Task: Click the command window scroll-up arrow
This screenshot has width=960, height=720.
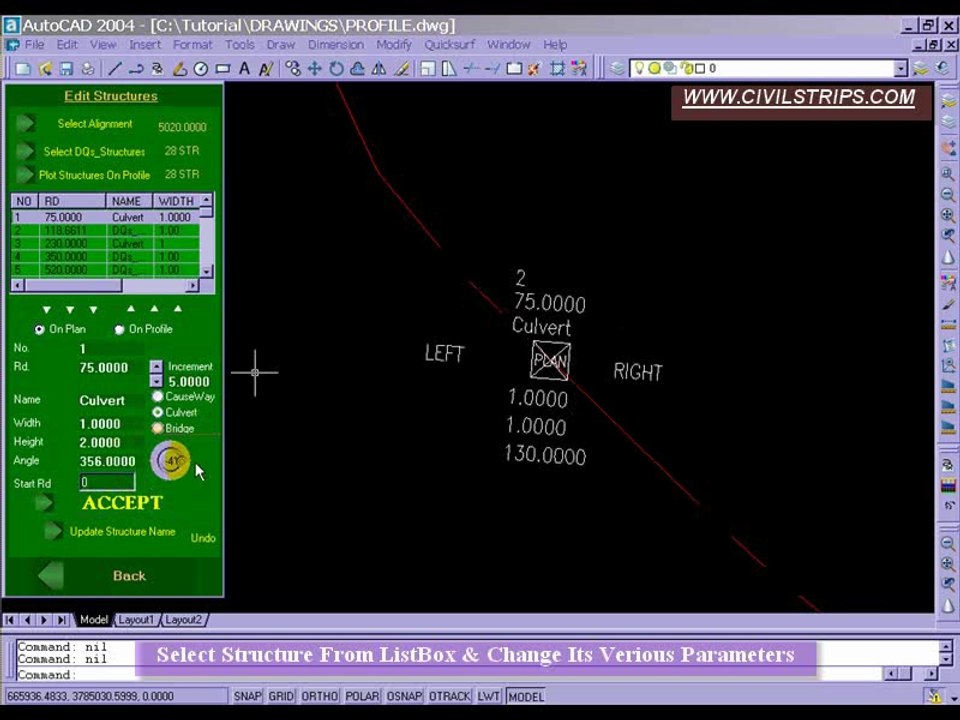Action: point(946,647)
